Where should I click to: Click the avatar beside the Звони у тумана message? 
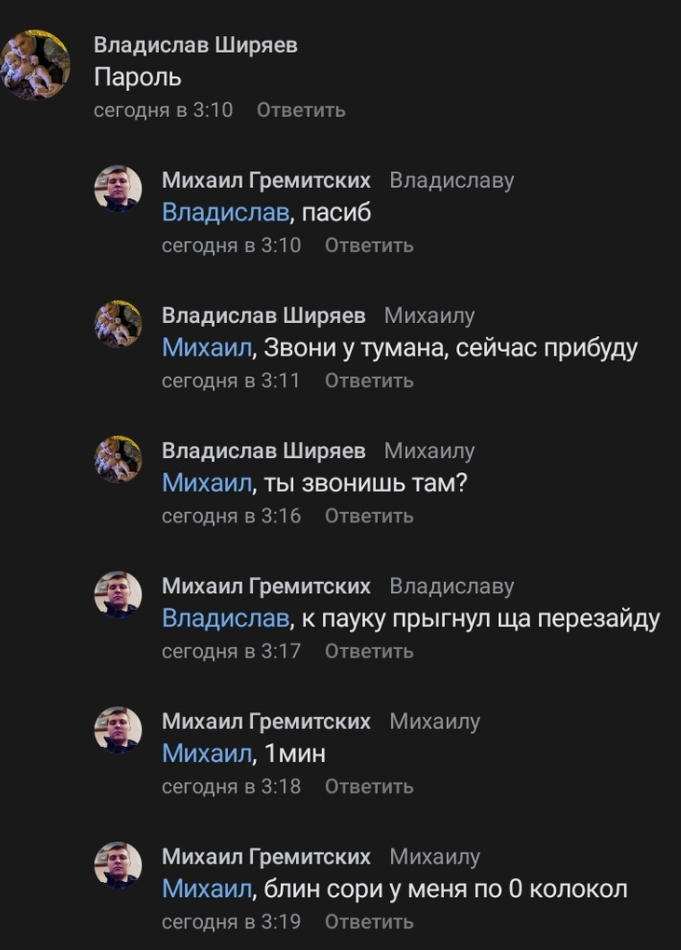point(118,323)
